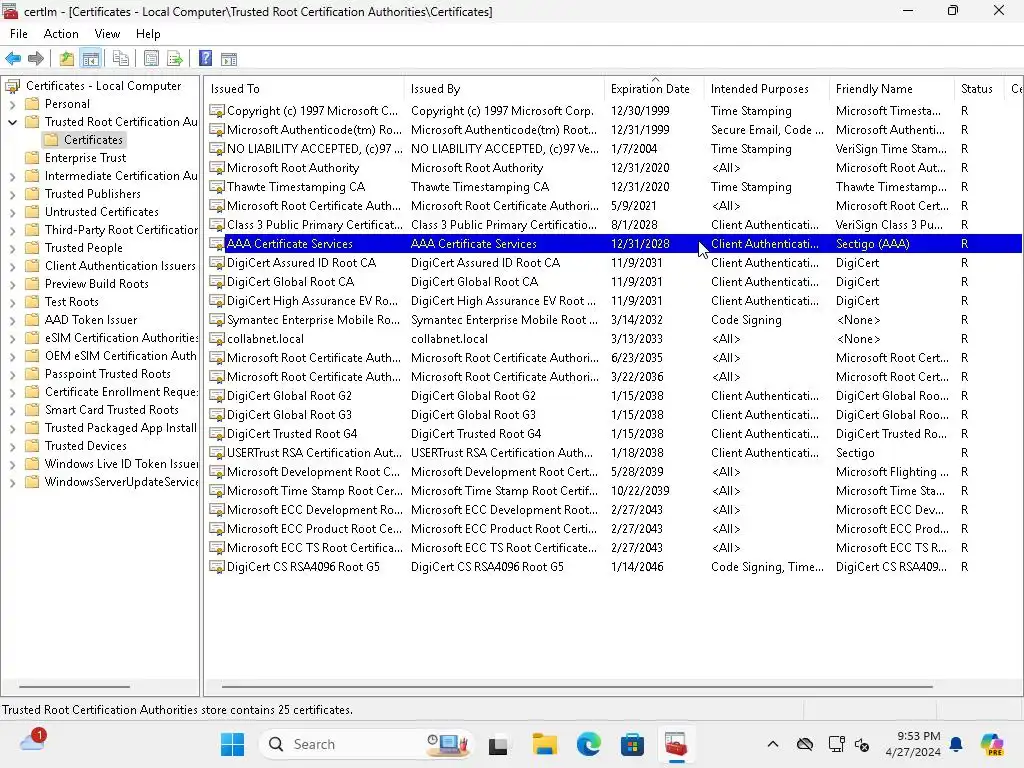The width and height of the screenshot is (1024, 768).
Task: Expand the Personal store node
Action: (x=12, y=104)
